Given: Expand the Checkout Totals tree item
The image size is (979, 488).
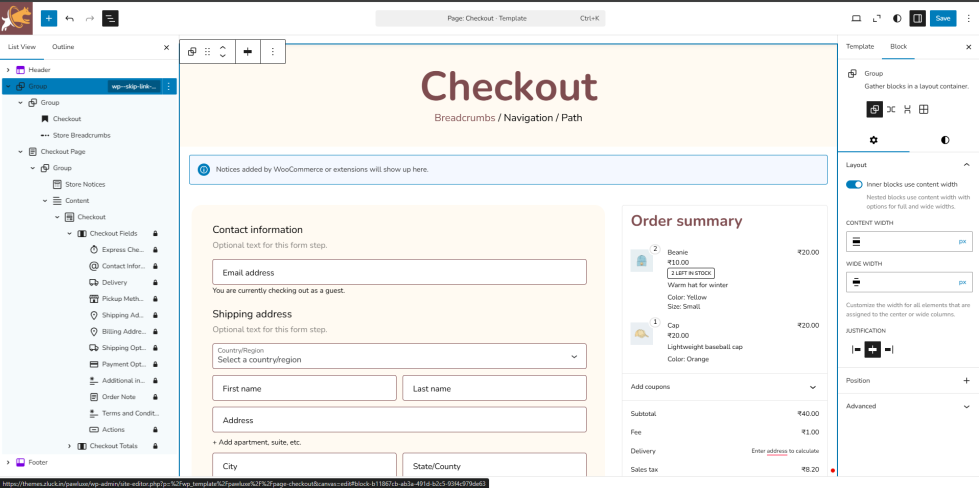Looking at the screenshot, I should [x=69, y=446].
